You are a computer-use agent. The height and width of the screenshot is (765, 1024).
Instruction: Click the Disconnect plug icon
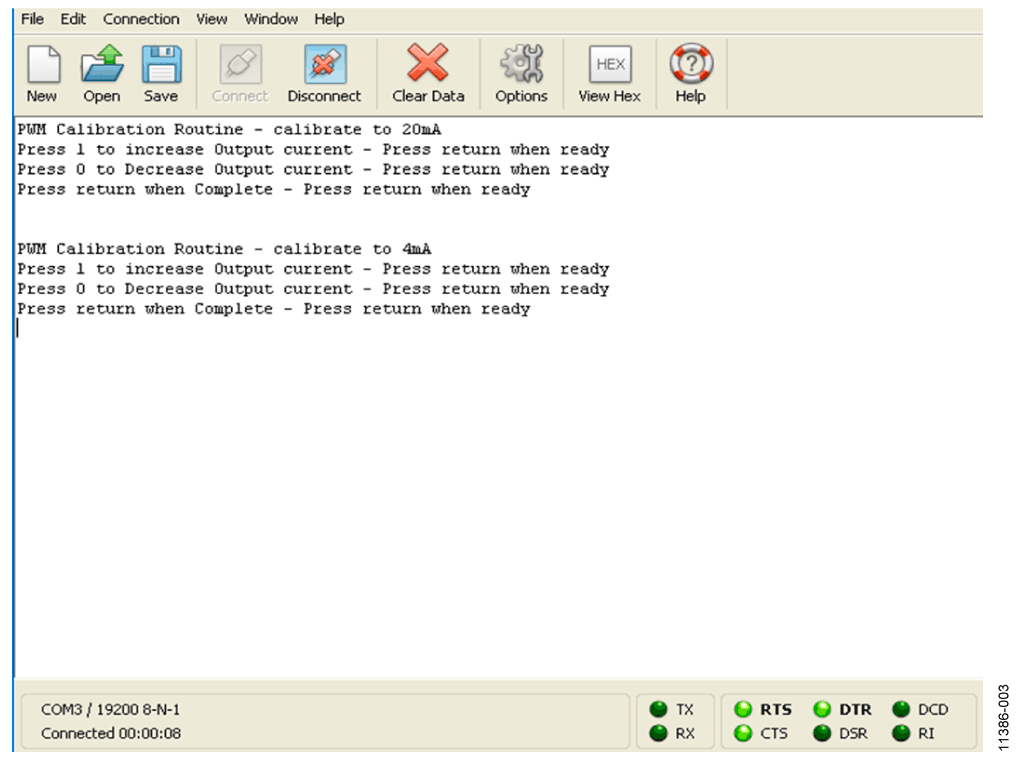click(325, 64)
